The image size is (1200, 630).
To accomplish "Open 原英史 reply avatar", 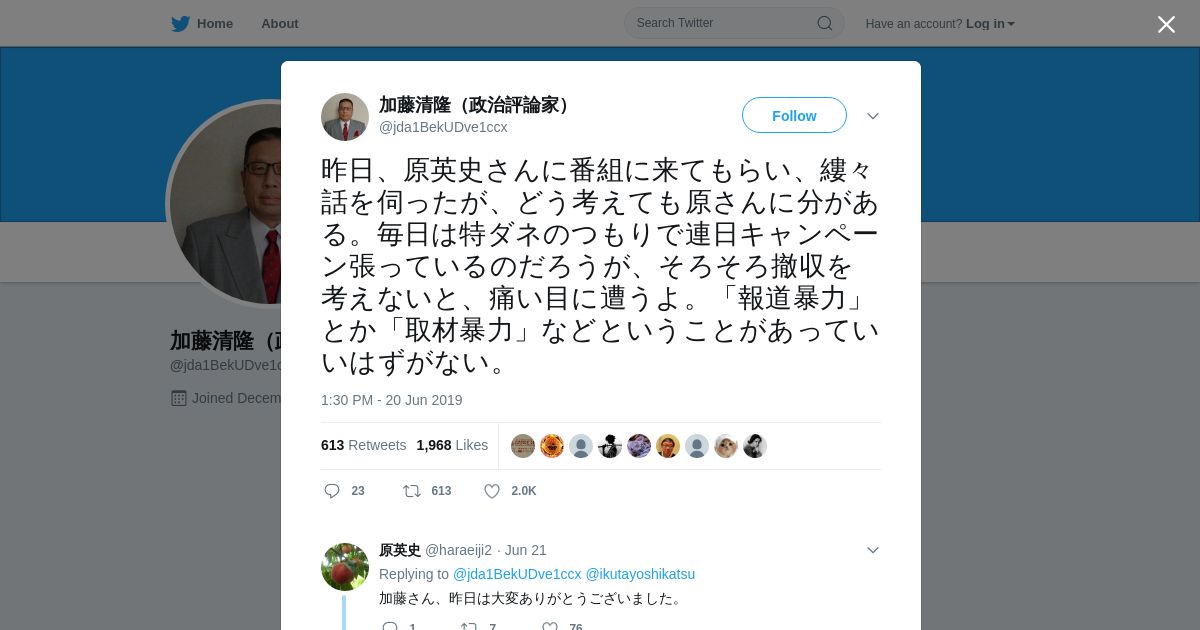I will 345,567.
